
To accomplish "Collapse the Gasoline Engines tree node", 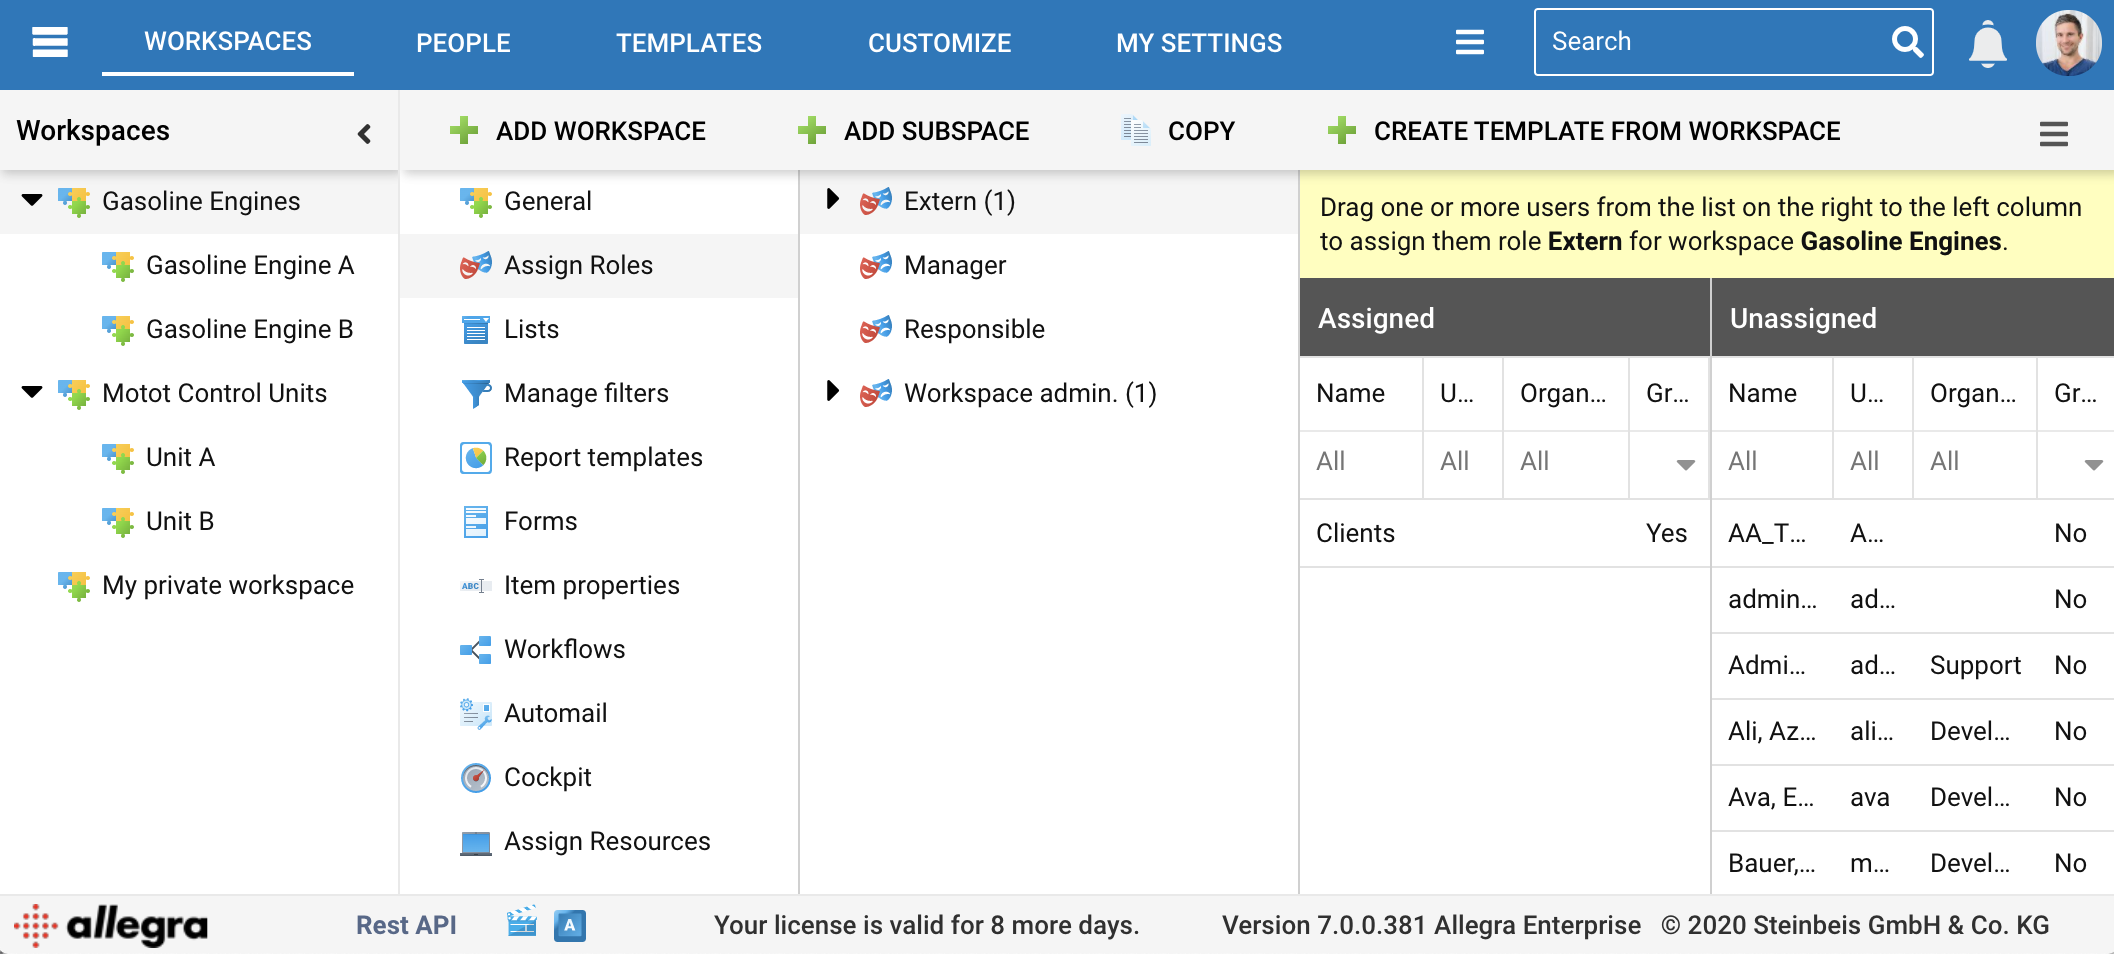I will (x=32, y=200).
